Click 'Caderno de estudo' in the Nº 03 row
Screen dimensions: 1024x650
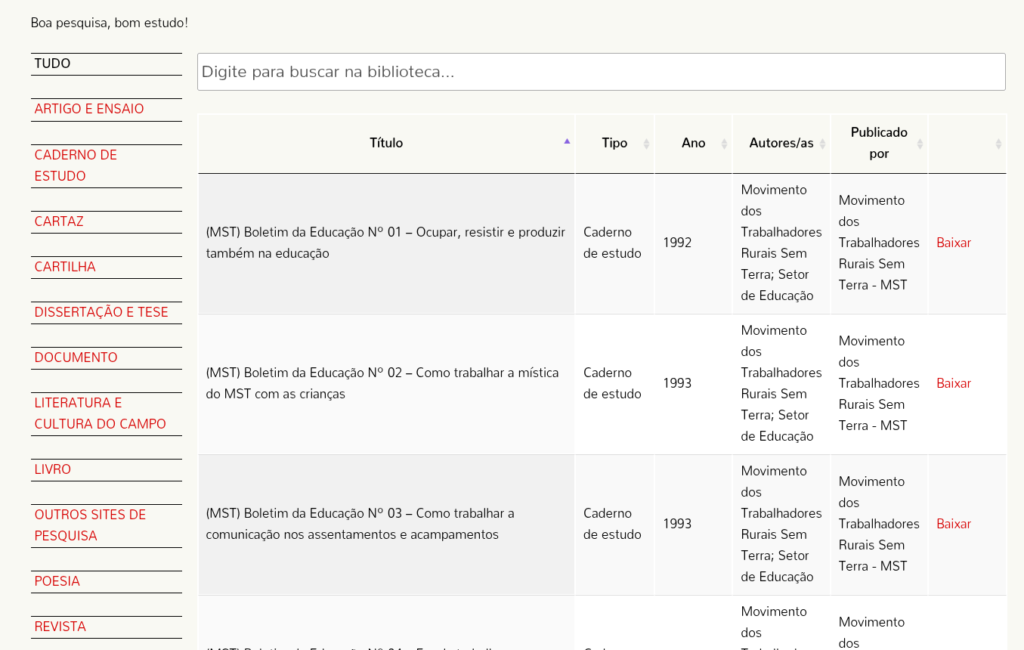(612, 523)
